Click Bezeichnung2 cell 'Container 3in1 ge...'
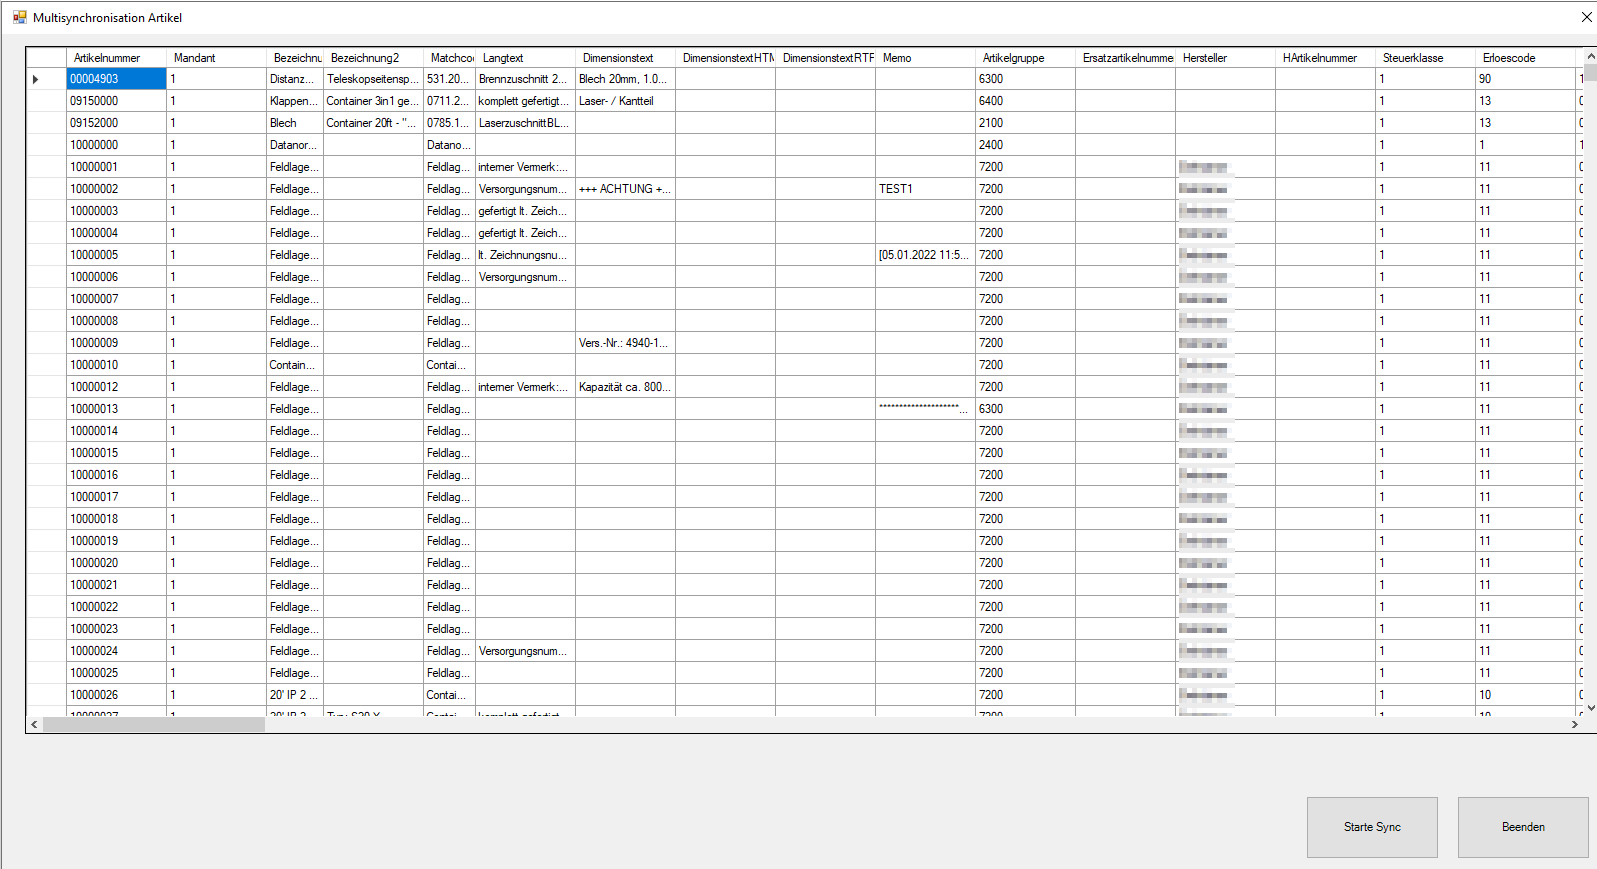The image size is (1597, 869). pos(373,101)
